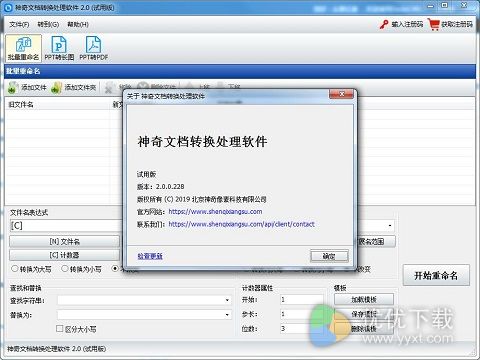Enable the 区分大小写 checkbox
The image size is (480, 360).
[60, 329]
